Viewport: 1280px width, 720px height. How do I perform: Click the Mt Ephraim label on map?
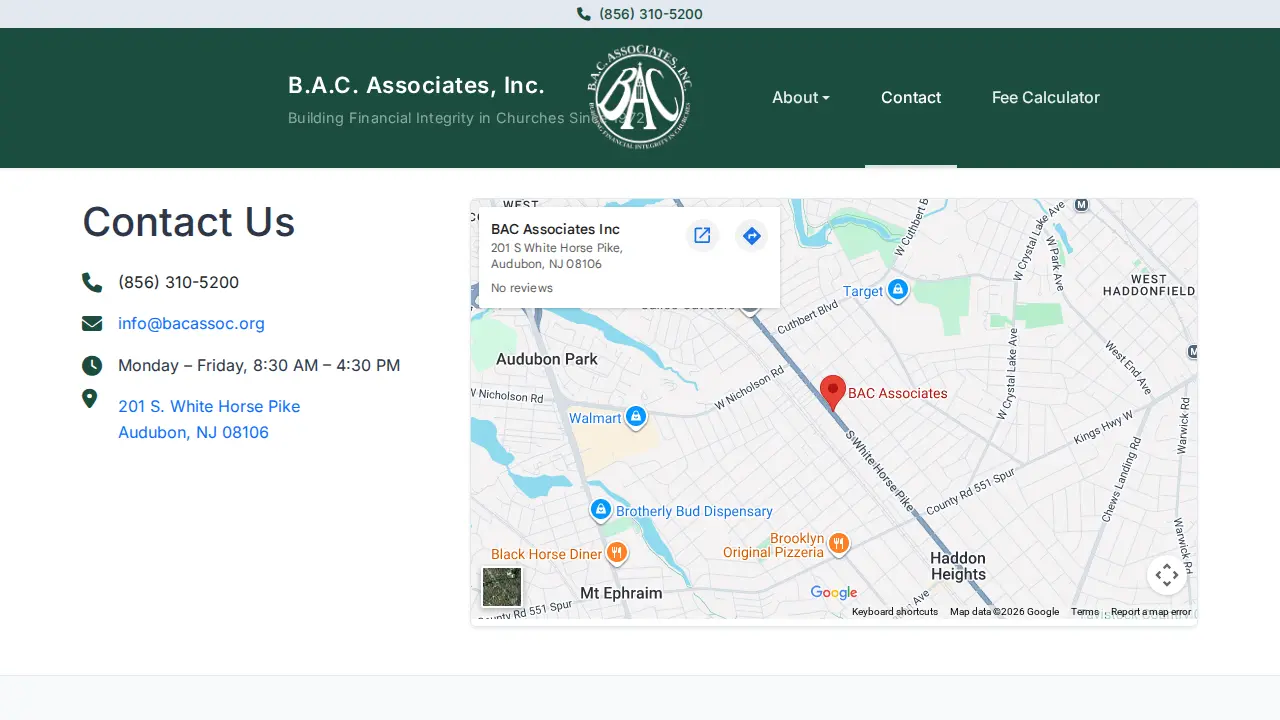(621, 593)
